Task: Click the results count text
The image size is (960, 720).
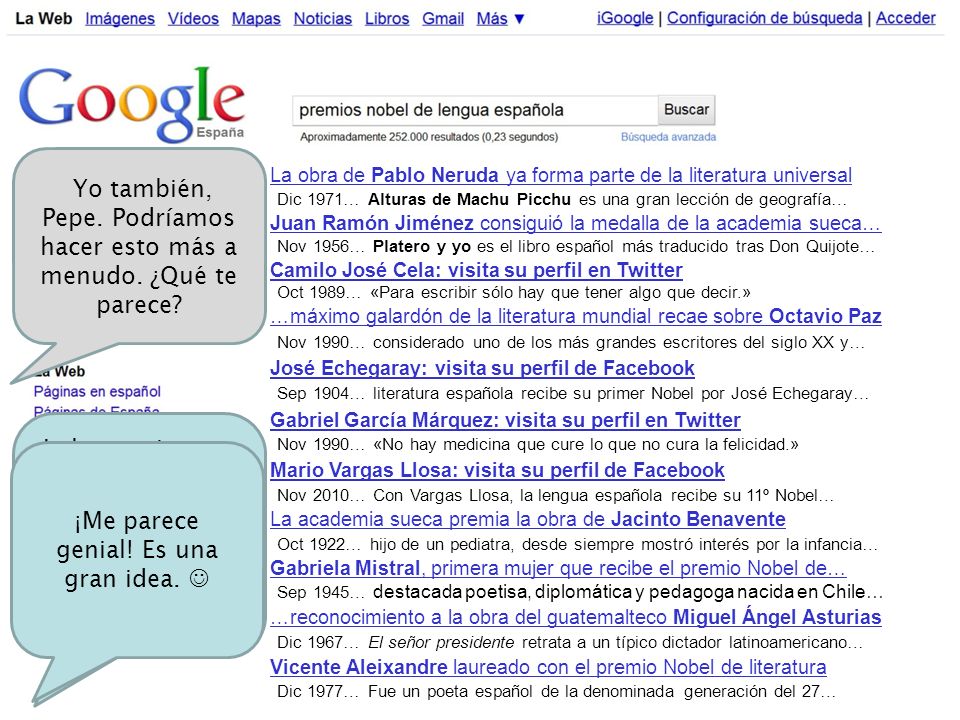Action: point(429,137)
